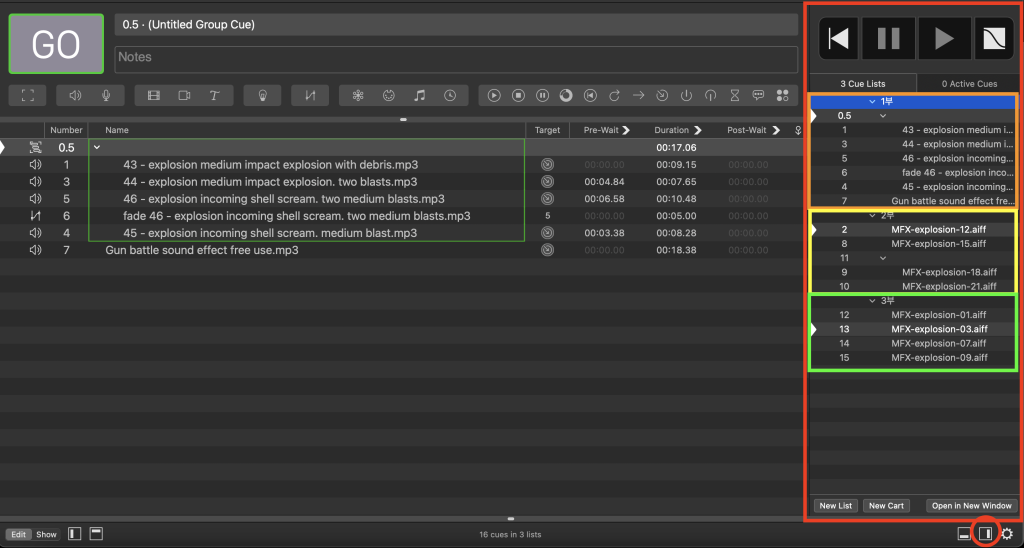Create a New Cart
Viewport: 1024px width, 548px height.
tap(886, 506)
